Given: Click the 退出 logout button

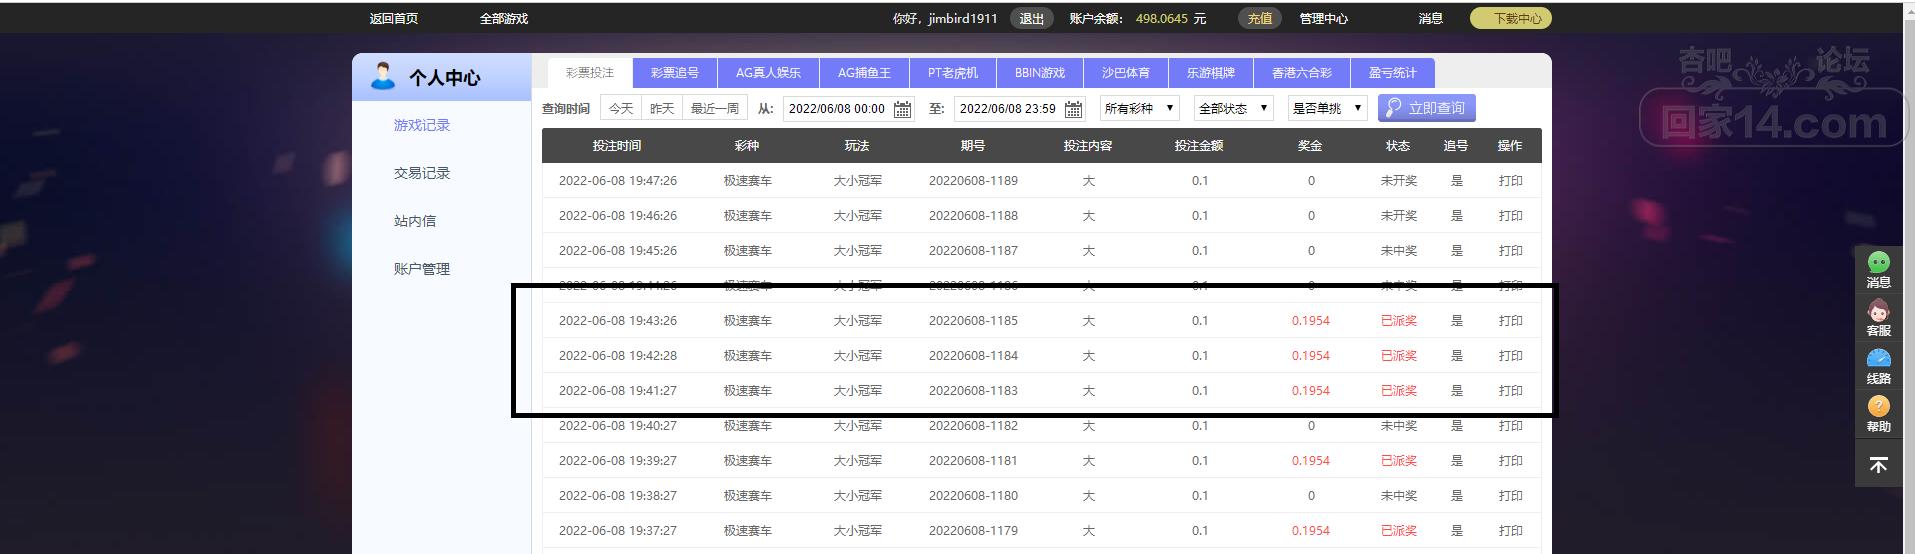Looking at the screenshot, I should click(x=1032, y=18).
